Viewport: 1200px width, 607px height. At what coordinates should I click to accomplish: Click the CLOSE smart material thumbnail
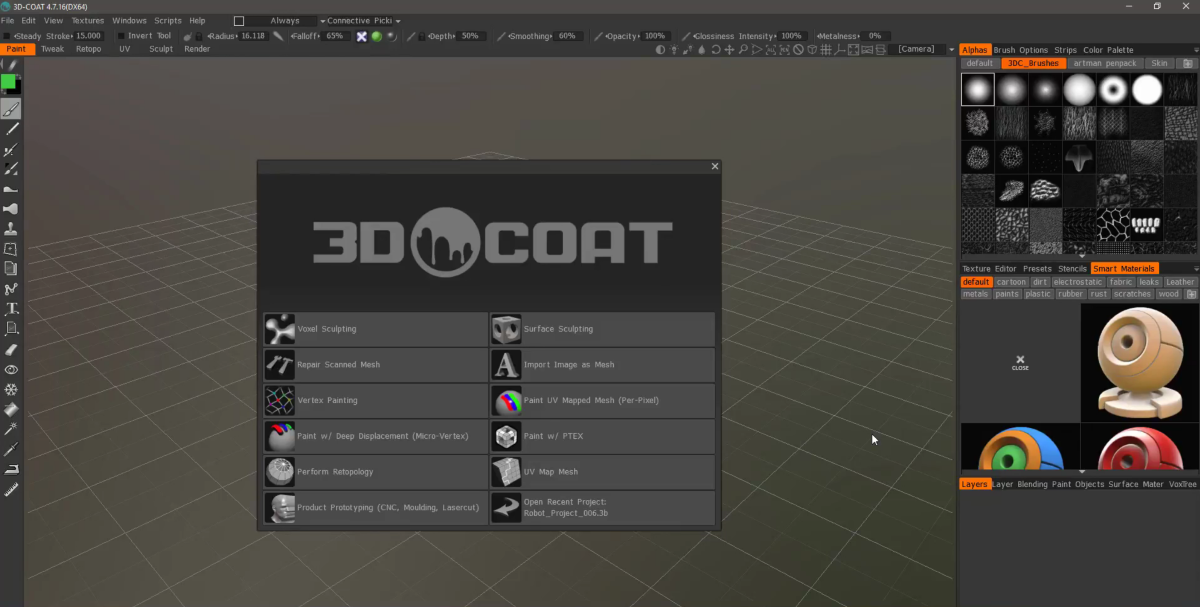point(1020,362)
